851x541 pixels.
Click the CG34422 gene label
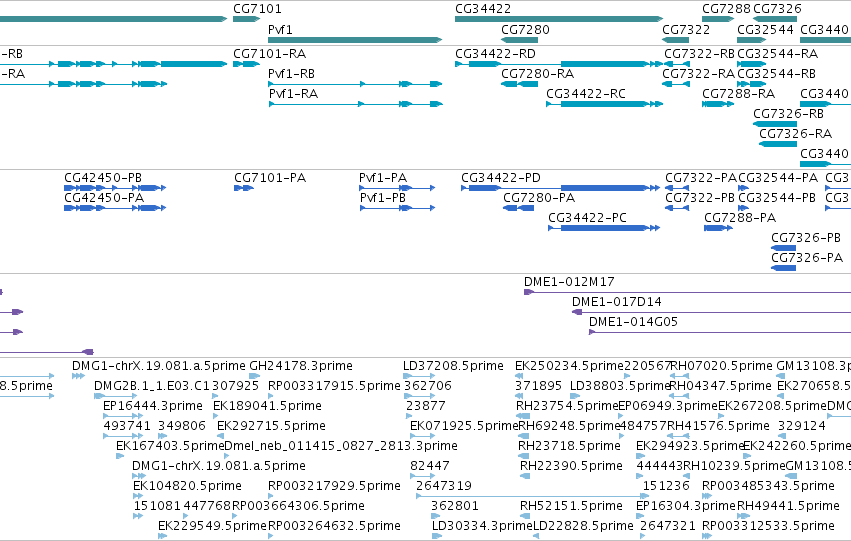point(483,9)
